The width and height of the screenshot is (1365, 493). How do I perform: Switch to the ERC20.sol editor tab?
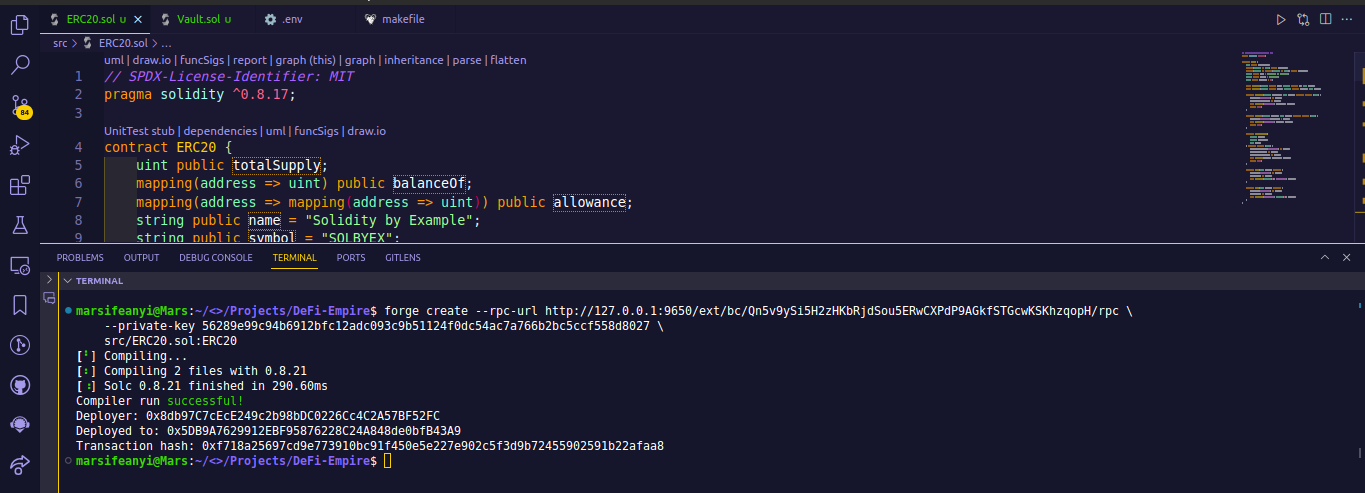tap(97, 19)
